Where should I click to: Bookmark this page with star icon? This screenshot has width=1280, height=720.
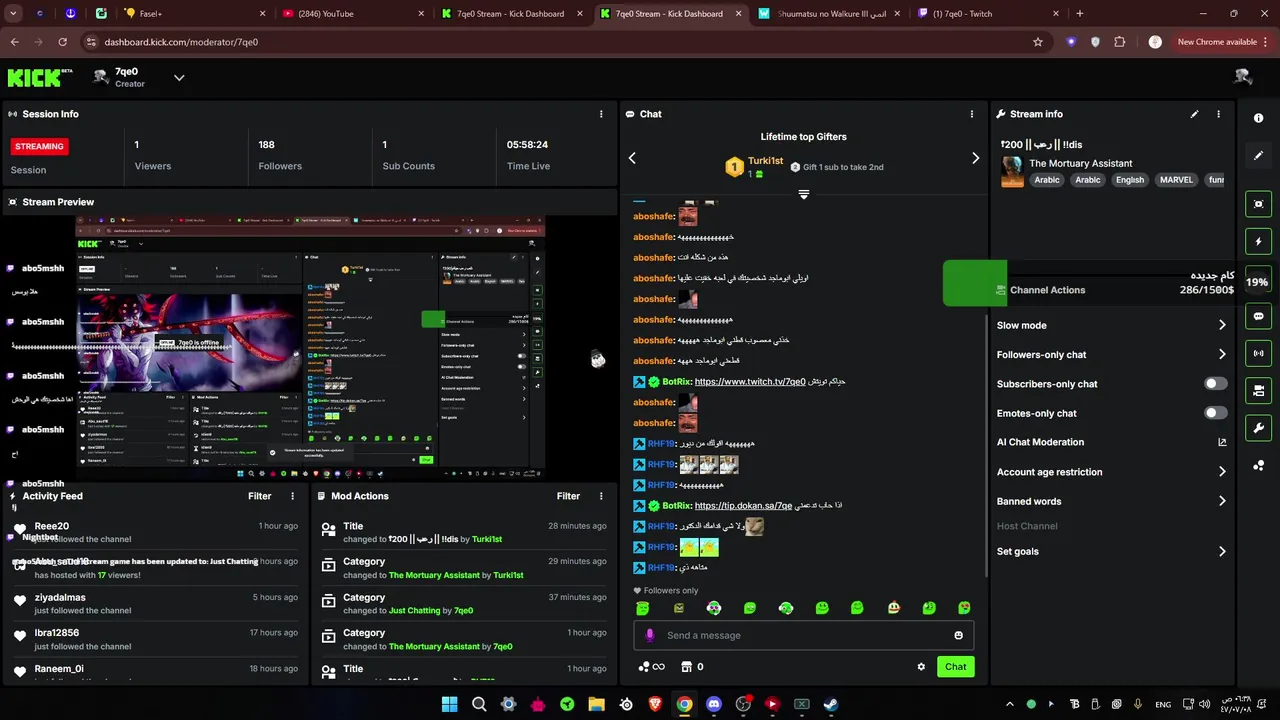[x=1038, y=42]
